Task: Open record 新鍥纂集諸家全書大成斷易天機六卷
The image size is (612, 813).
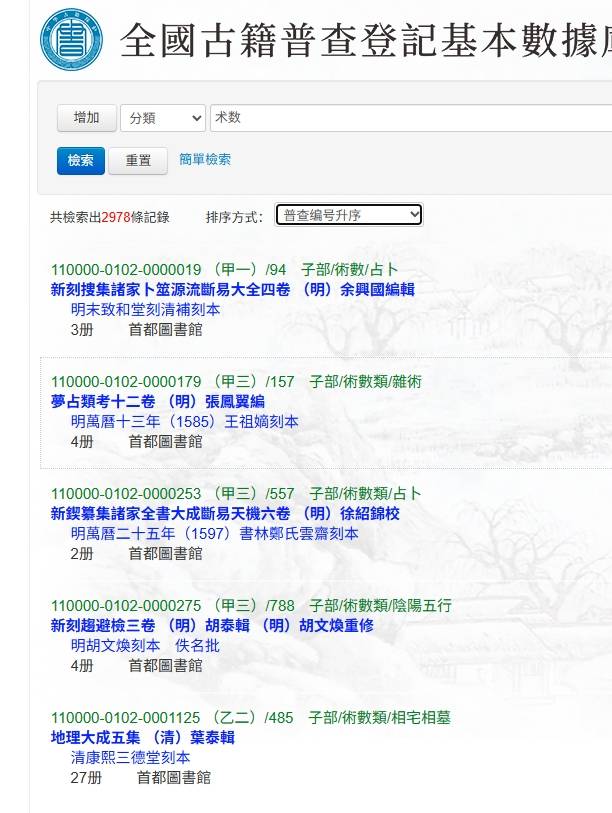Action: [225, 514]
